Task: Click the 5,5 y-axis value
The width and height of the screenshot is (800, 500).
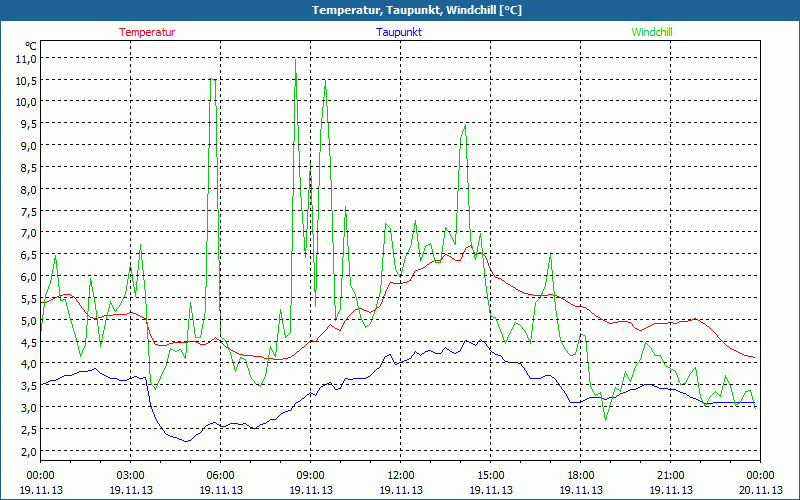Action: 29,298
